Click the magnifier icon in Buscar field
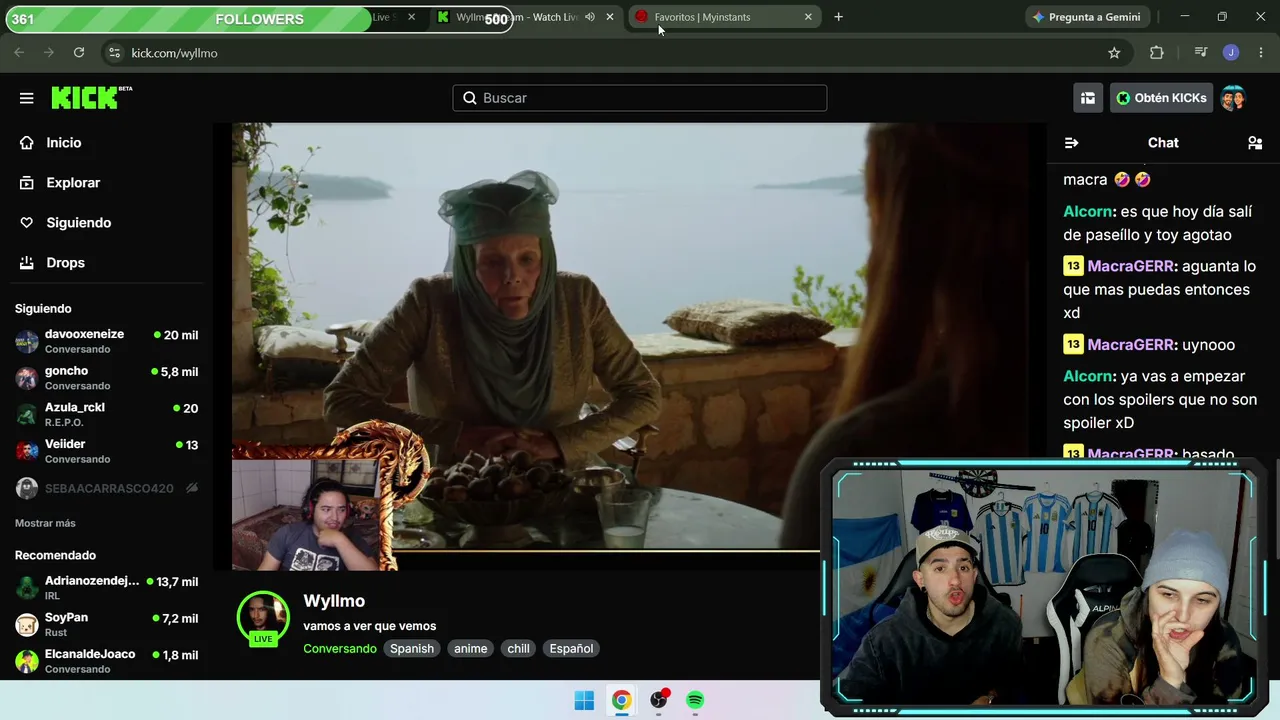 click(470, 98)
